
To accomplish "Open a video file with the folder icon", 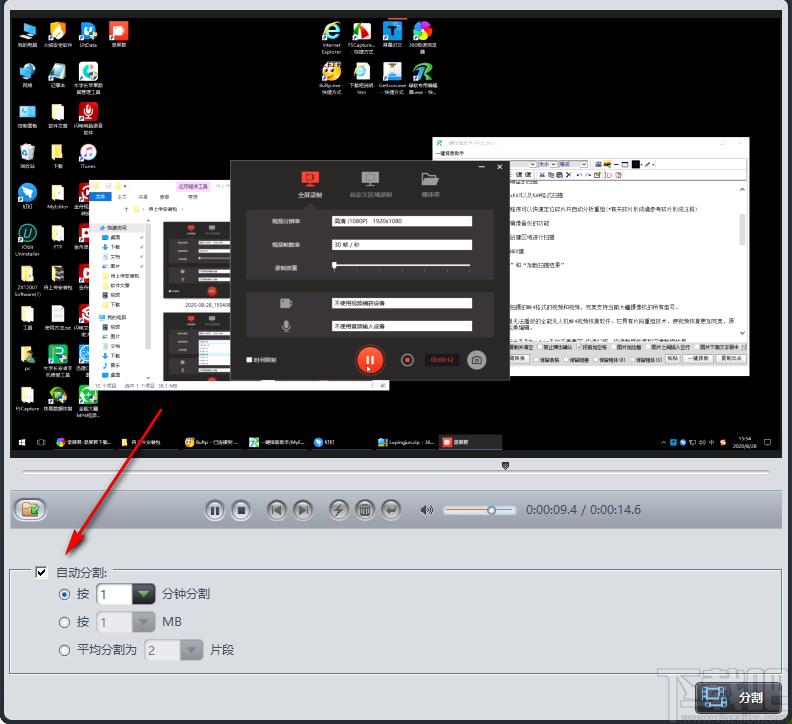I will (x=30, y=509).
